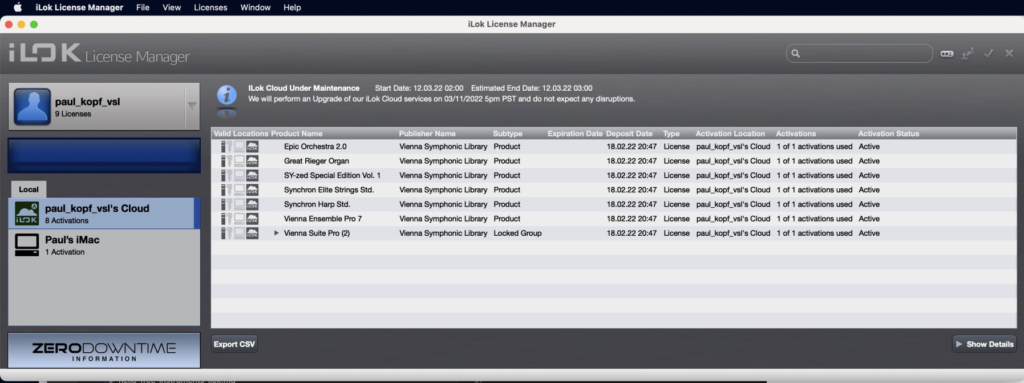1024x383 pixels.
Task: Click the iLok cloud icon in sidebar
Action: pyautogui.click(x=27, y=214)
